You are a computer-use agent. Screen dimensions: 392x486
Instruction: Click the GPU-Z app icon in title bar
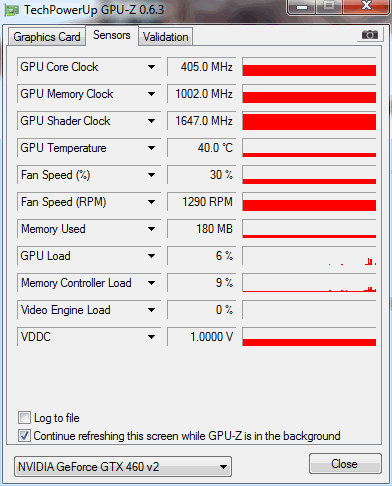point(12,10)
